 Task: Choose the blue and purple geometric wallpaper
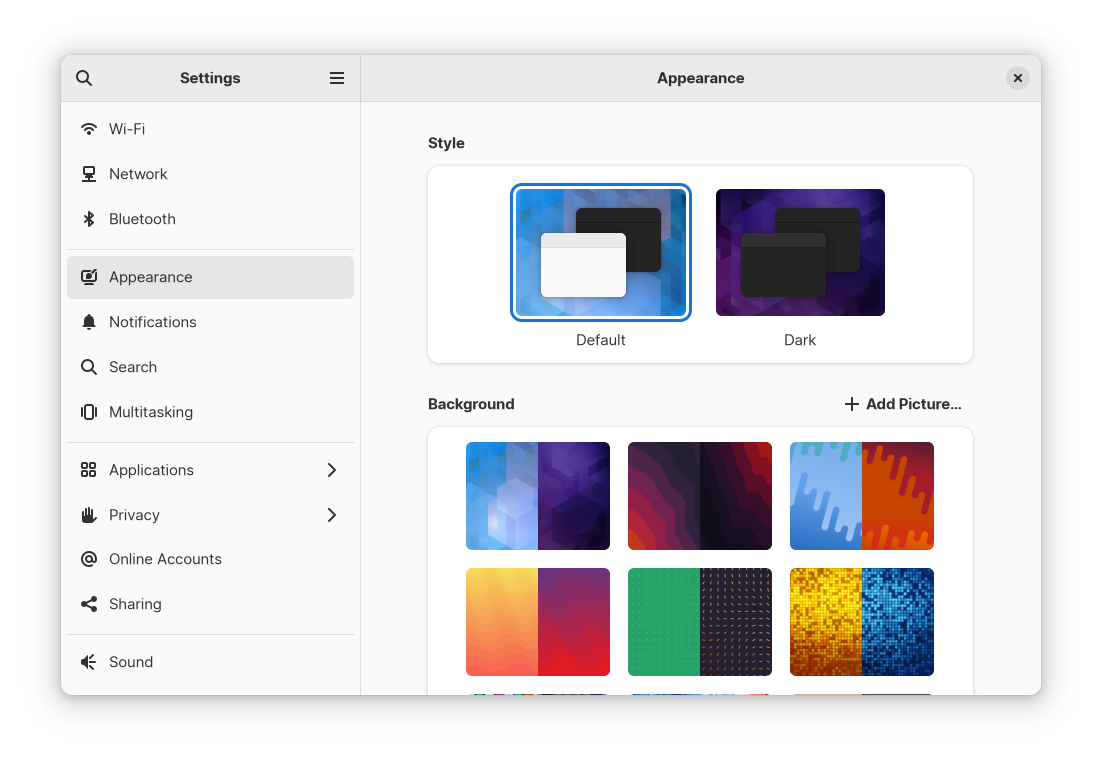(x=538, y=496)
